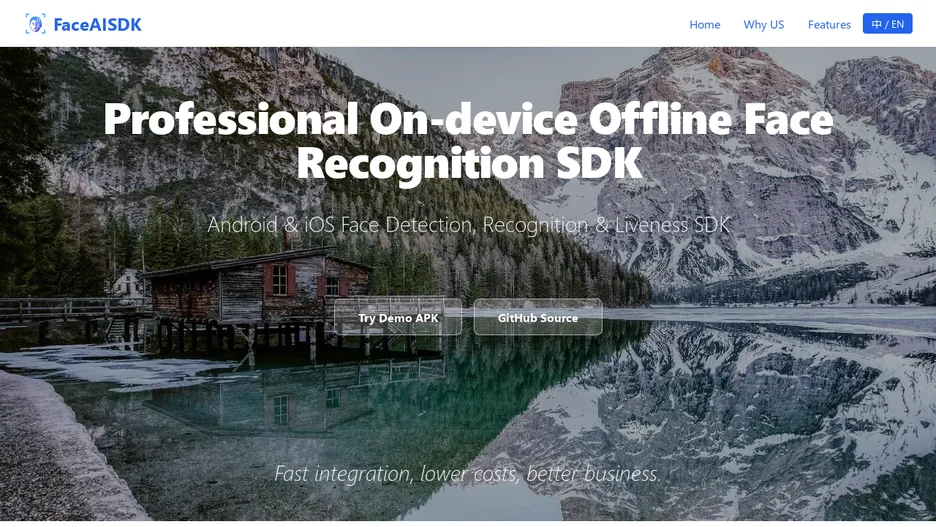This screenshot has height=527, width=936.
Task: Open the GitHub Source button
Action: [538, 318]
